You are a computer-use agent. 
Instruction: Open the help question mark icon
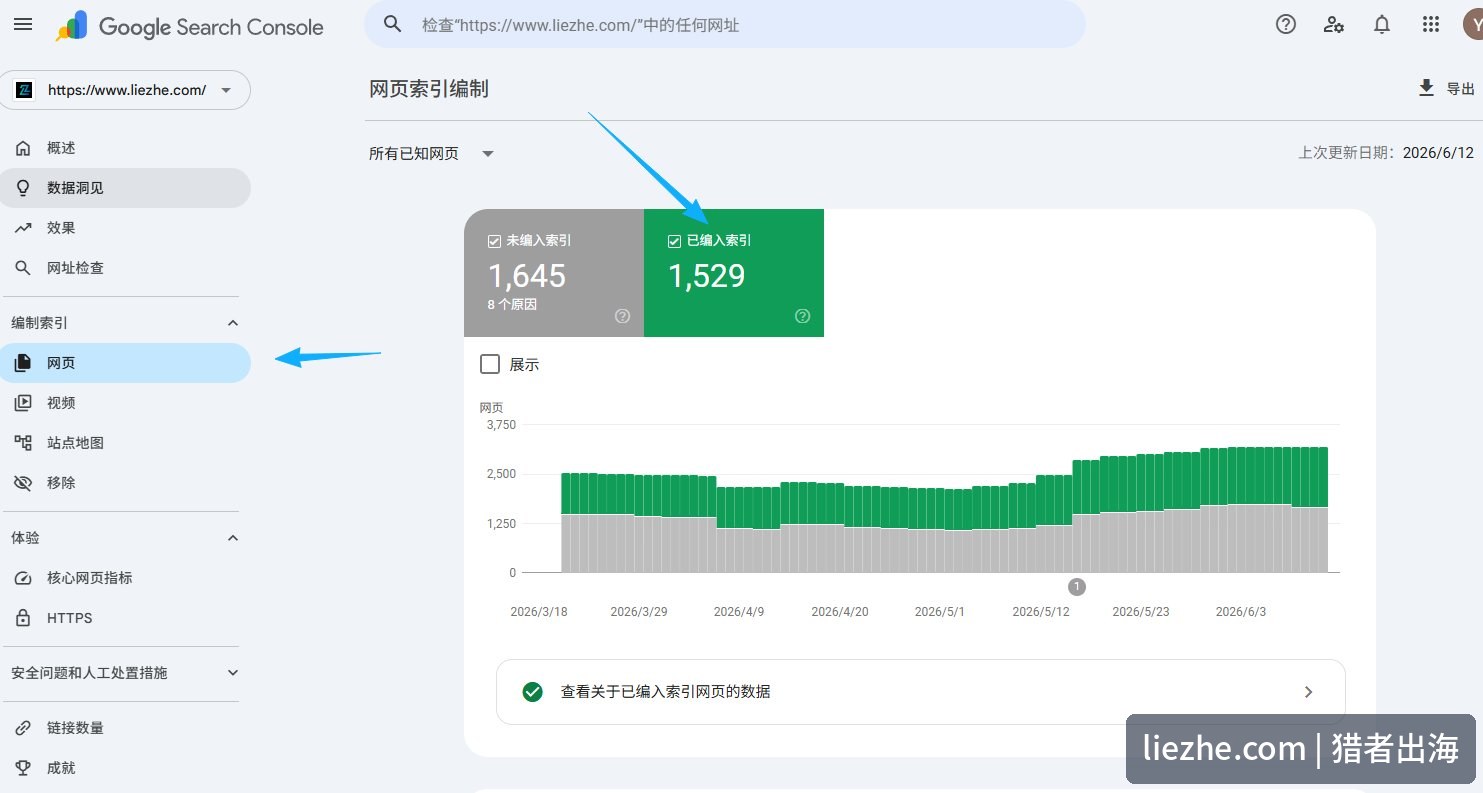coord(1286,25)
